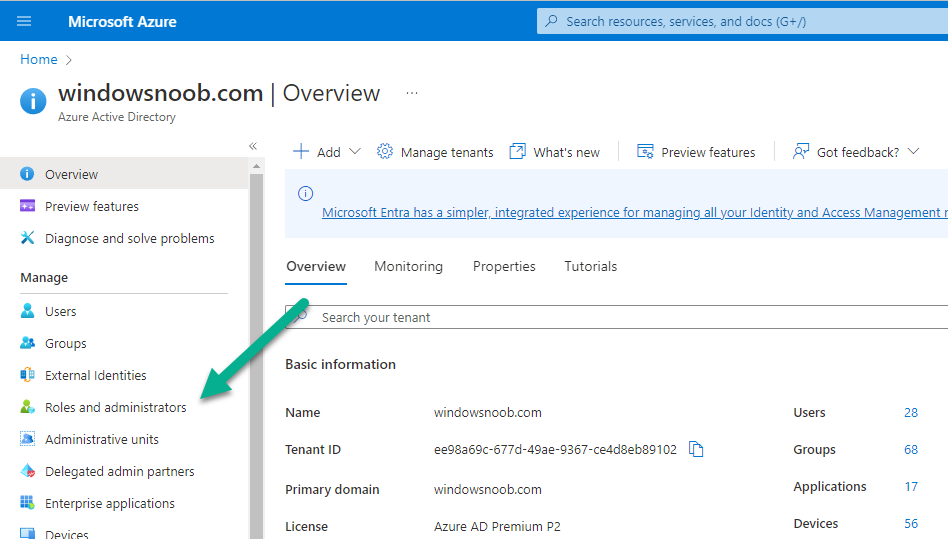Click the Primary domain windowsnoob.com value
This screenshot has width=948, height=539.
pyautogui.click(x=487, y=489)
